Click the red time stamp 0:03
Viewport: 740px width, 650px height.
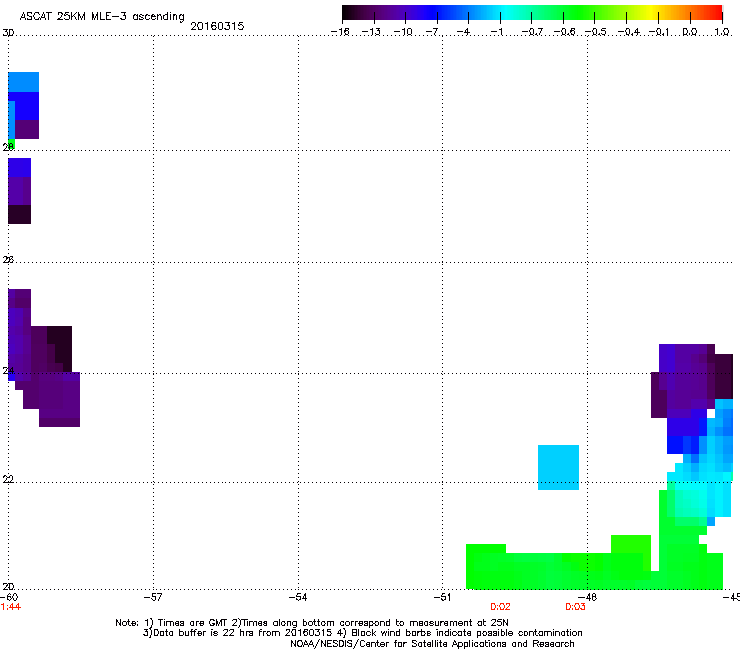(575, 607)
